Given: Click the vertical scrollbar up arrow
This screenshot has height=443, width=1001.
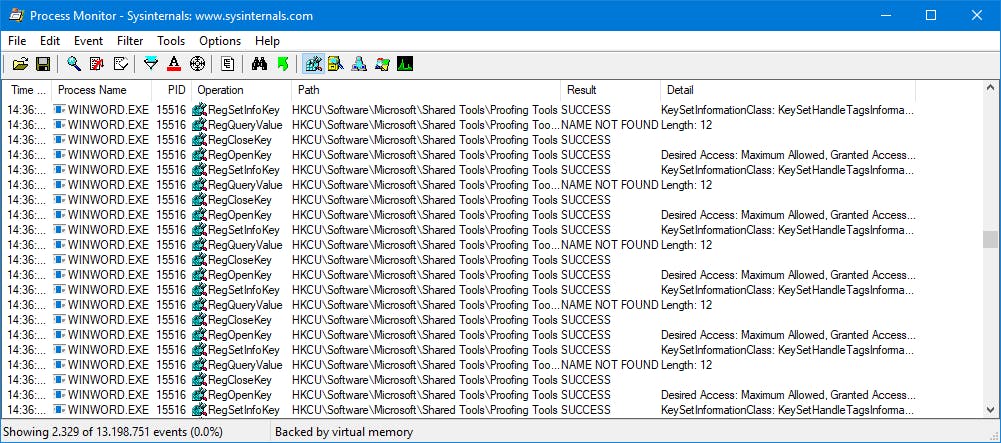Looking at the screenshot, I should pos(990,88).
